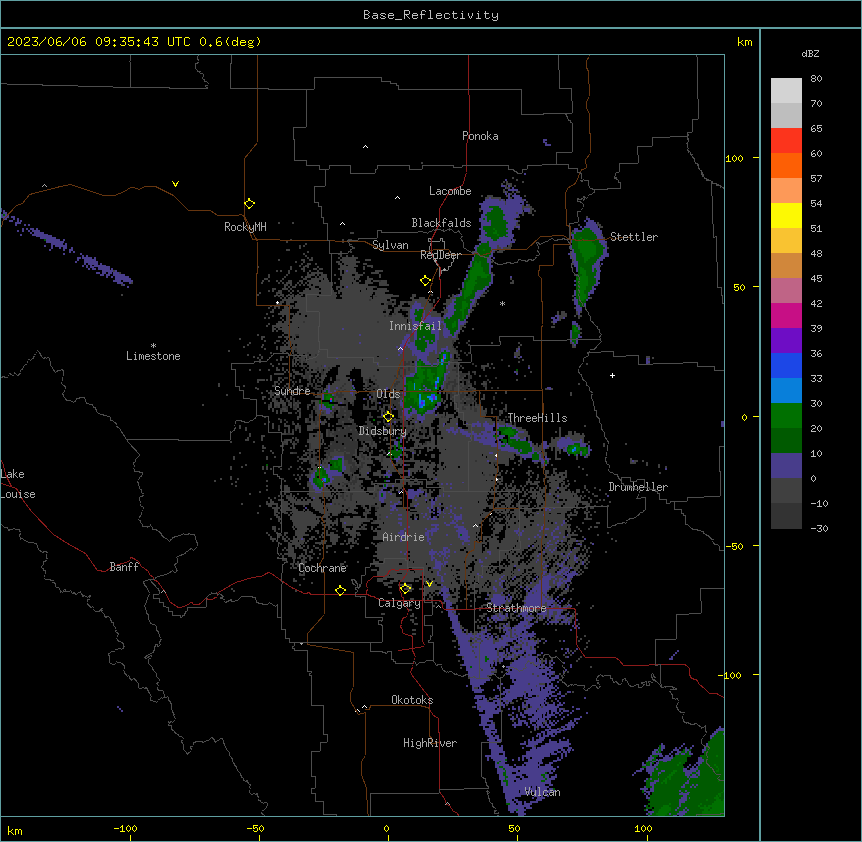862x842 pixels.
Task: Select the Vulcan label
Action: point(543,792)
